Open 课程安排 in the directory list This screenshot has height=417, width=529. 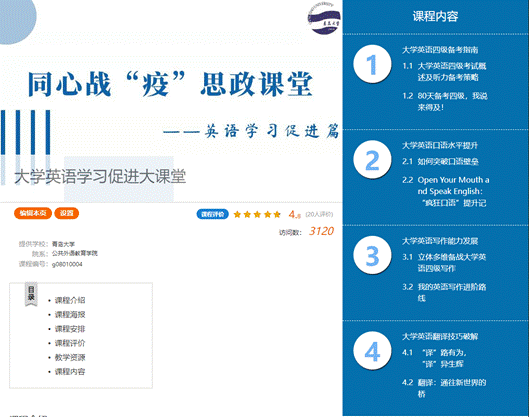tap(70, 329)
